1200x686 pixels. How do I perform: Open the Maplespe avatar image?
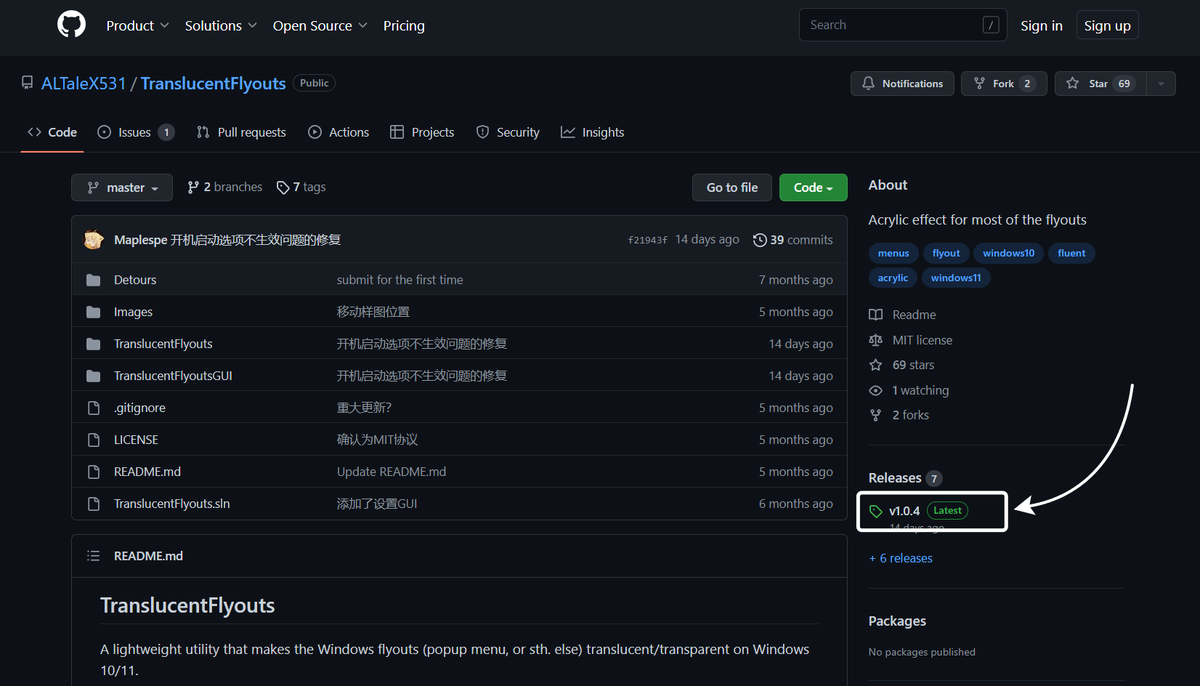[x=94, y=240]
